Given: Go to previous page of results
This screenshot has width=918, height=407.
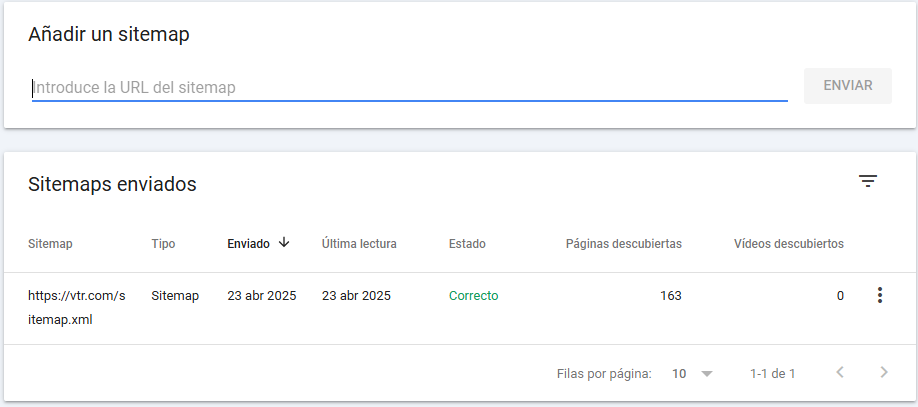Looking at the screenshot, I should pos(840,373).
